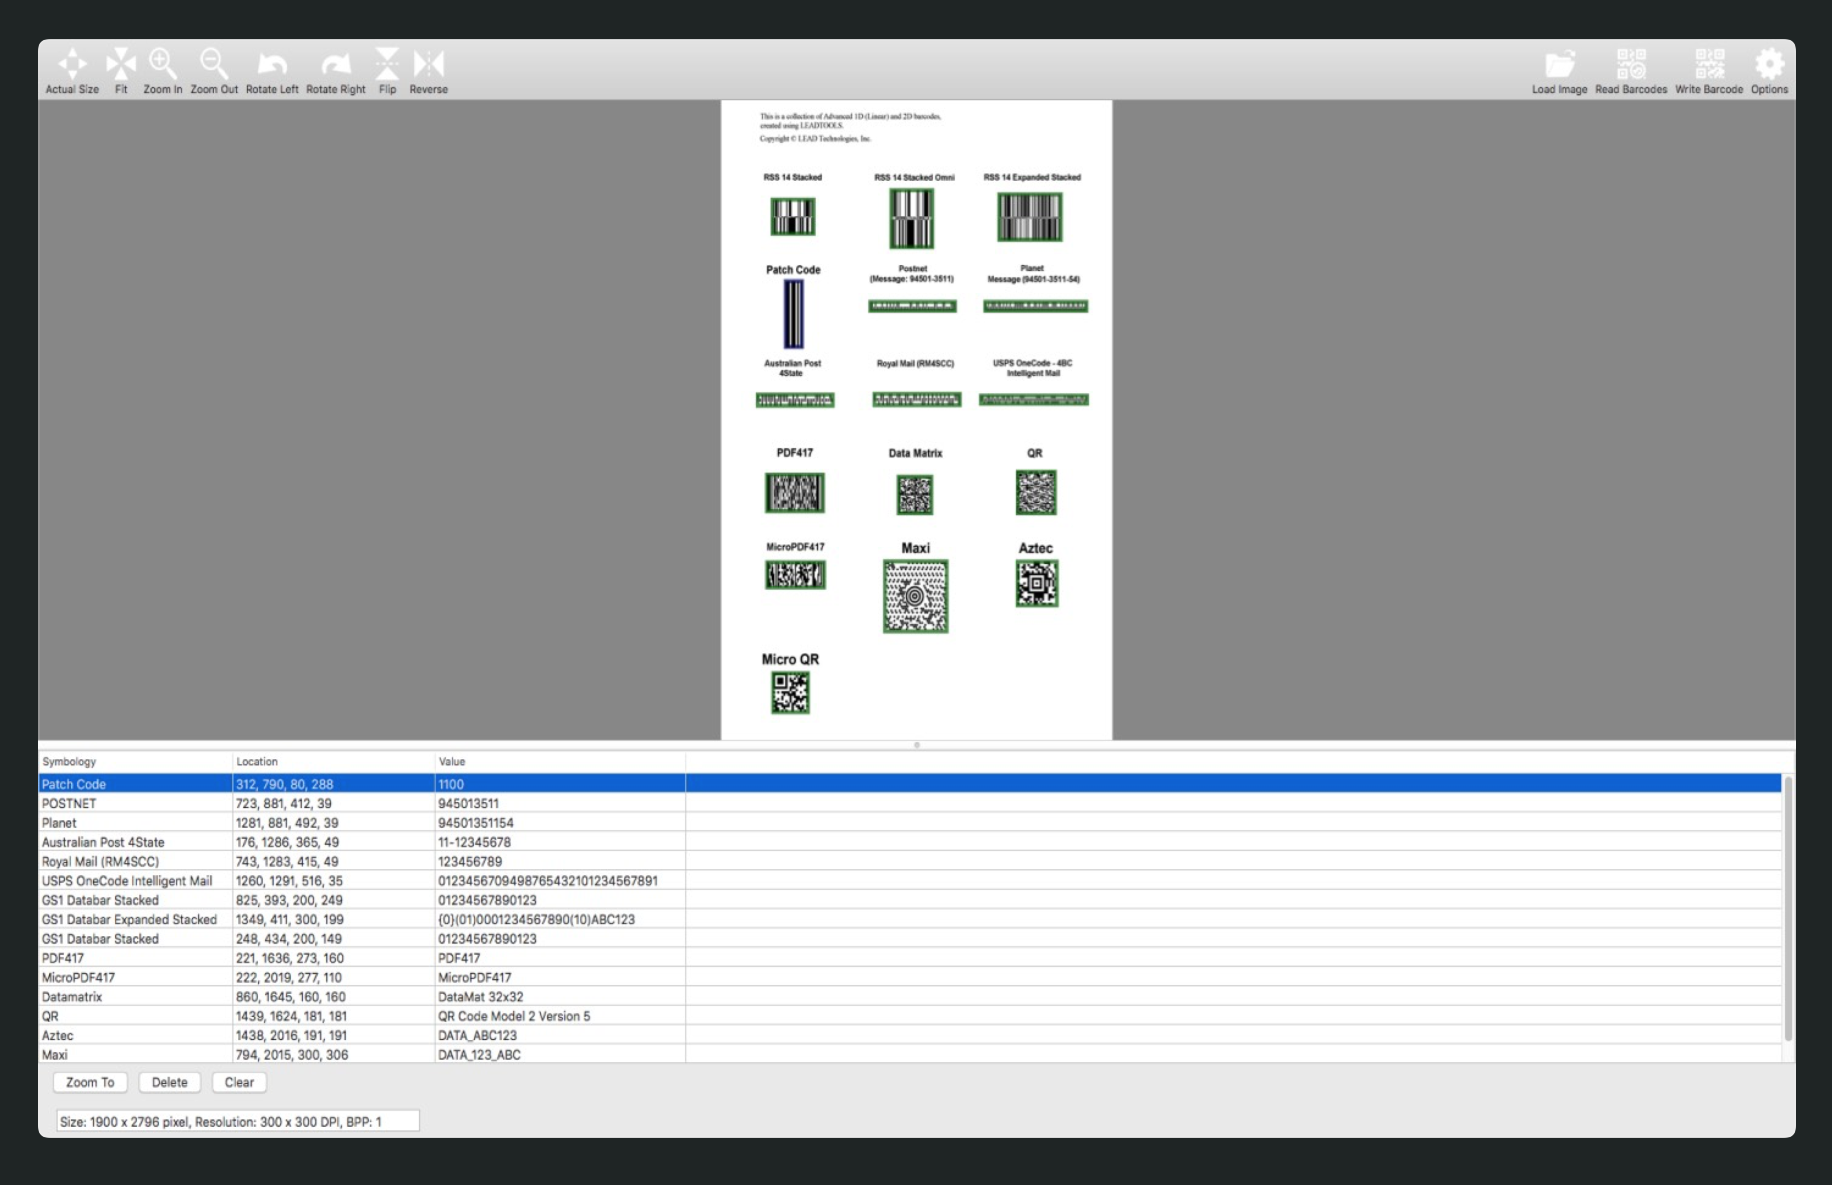Click the value DATA_ABC123

(477, 1035)
